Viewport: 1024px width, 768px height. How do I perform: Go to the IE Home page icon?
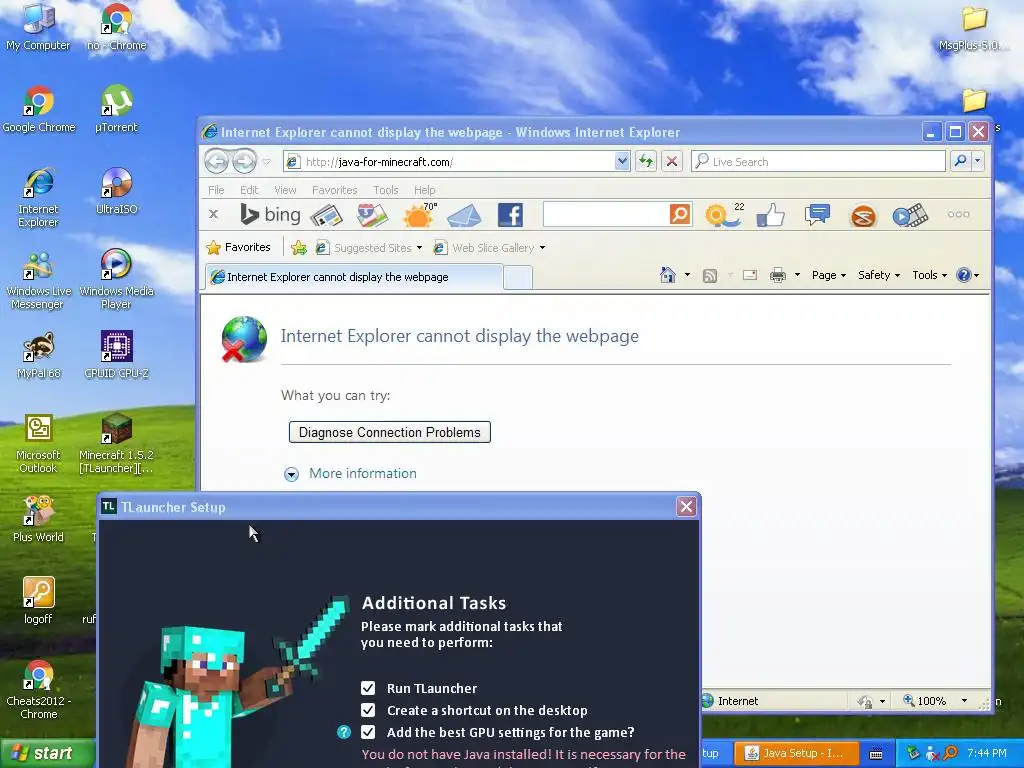(x=667, y=275)
